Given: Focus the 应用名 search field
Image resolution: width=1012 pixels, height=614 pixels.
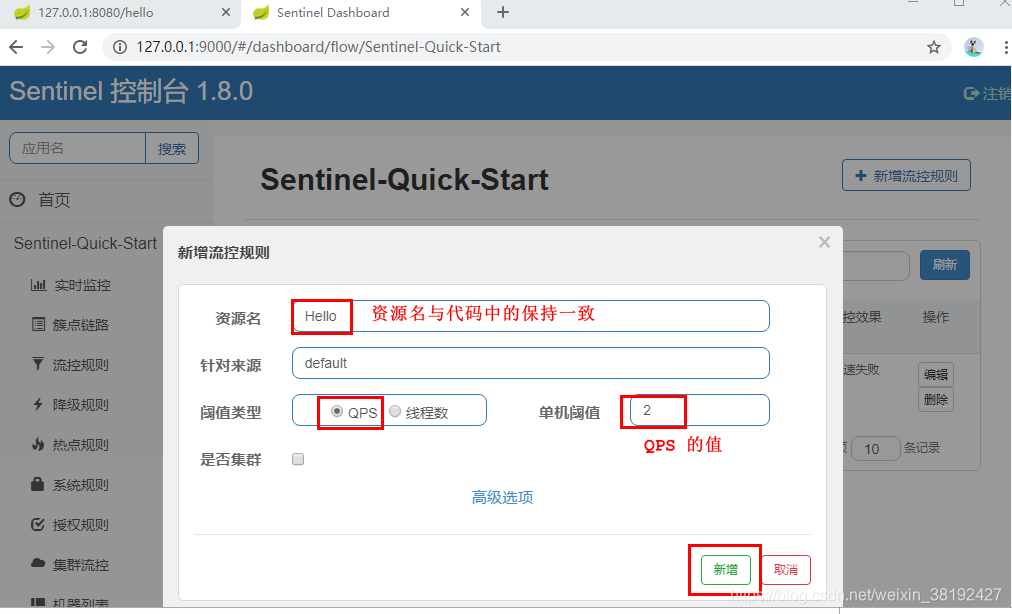Looking at the screenshot, I should (x=77, y=148).
